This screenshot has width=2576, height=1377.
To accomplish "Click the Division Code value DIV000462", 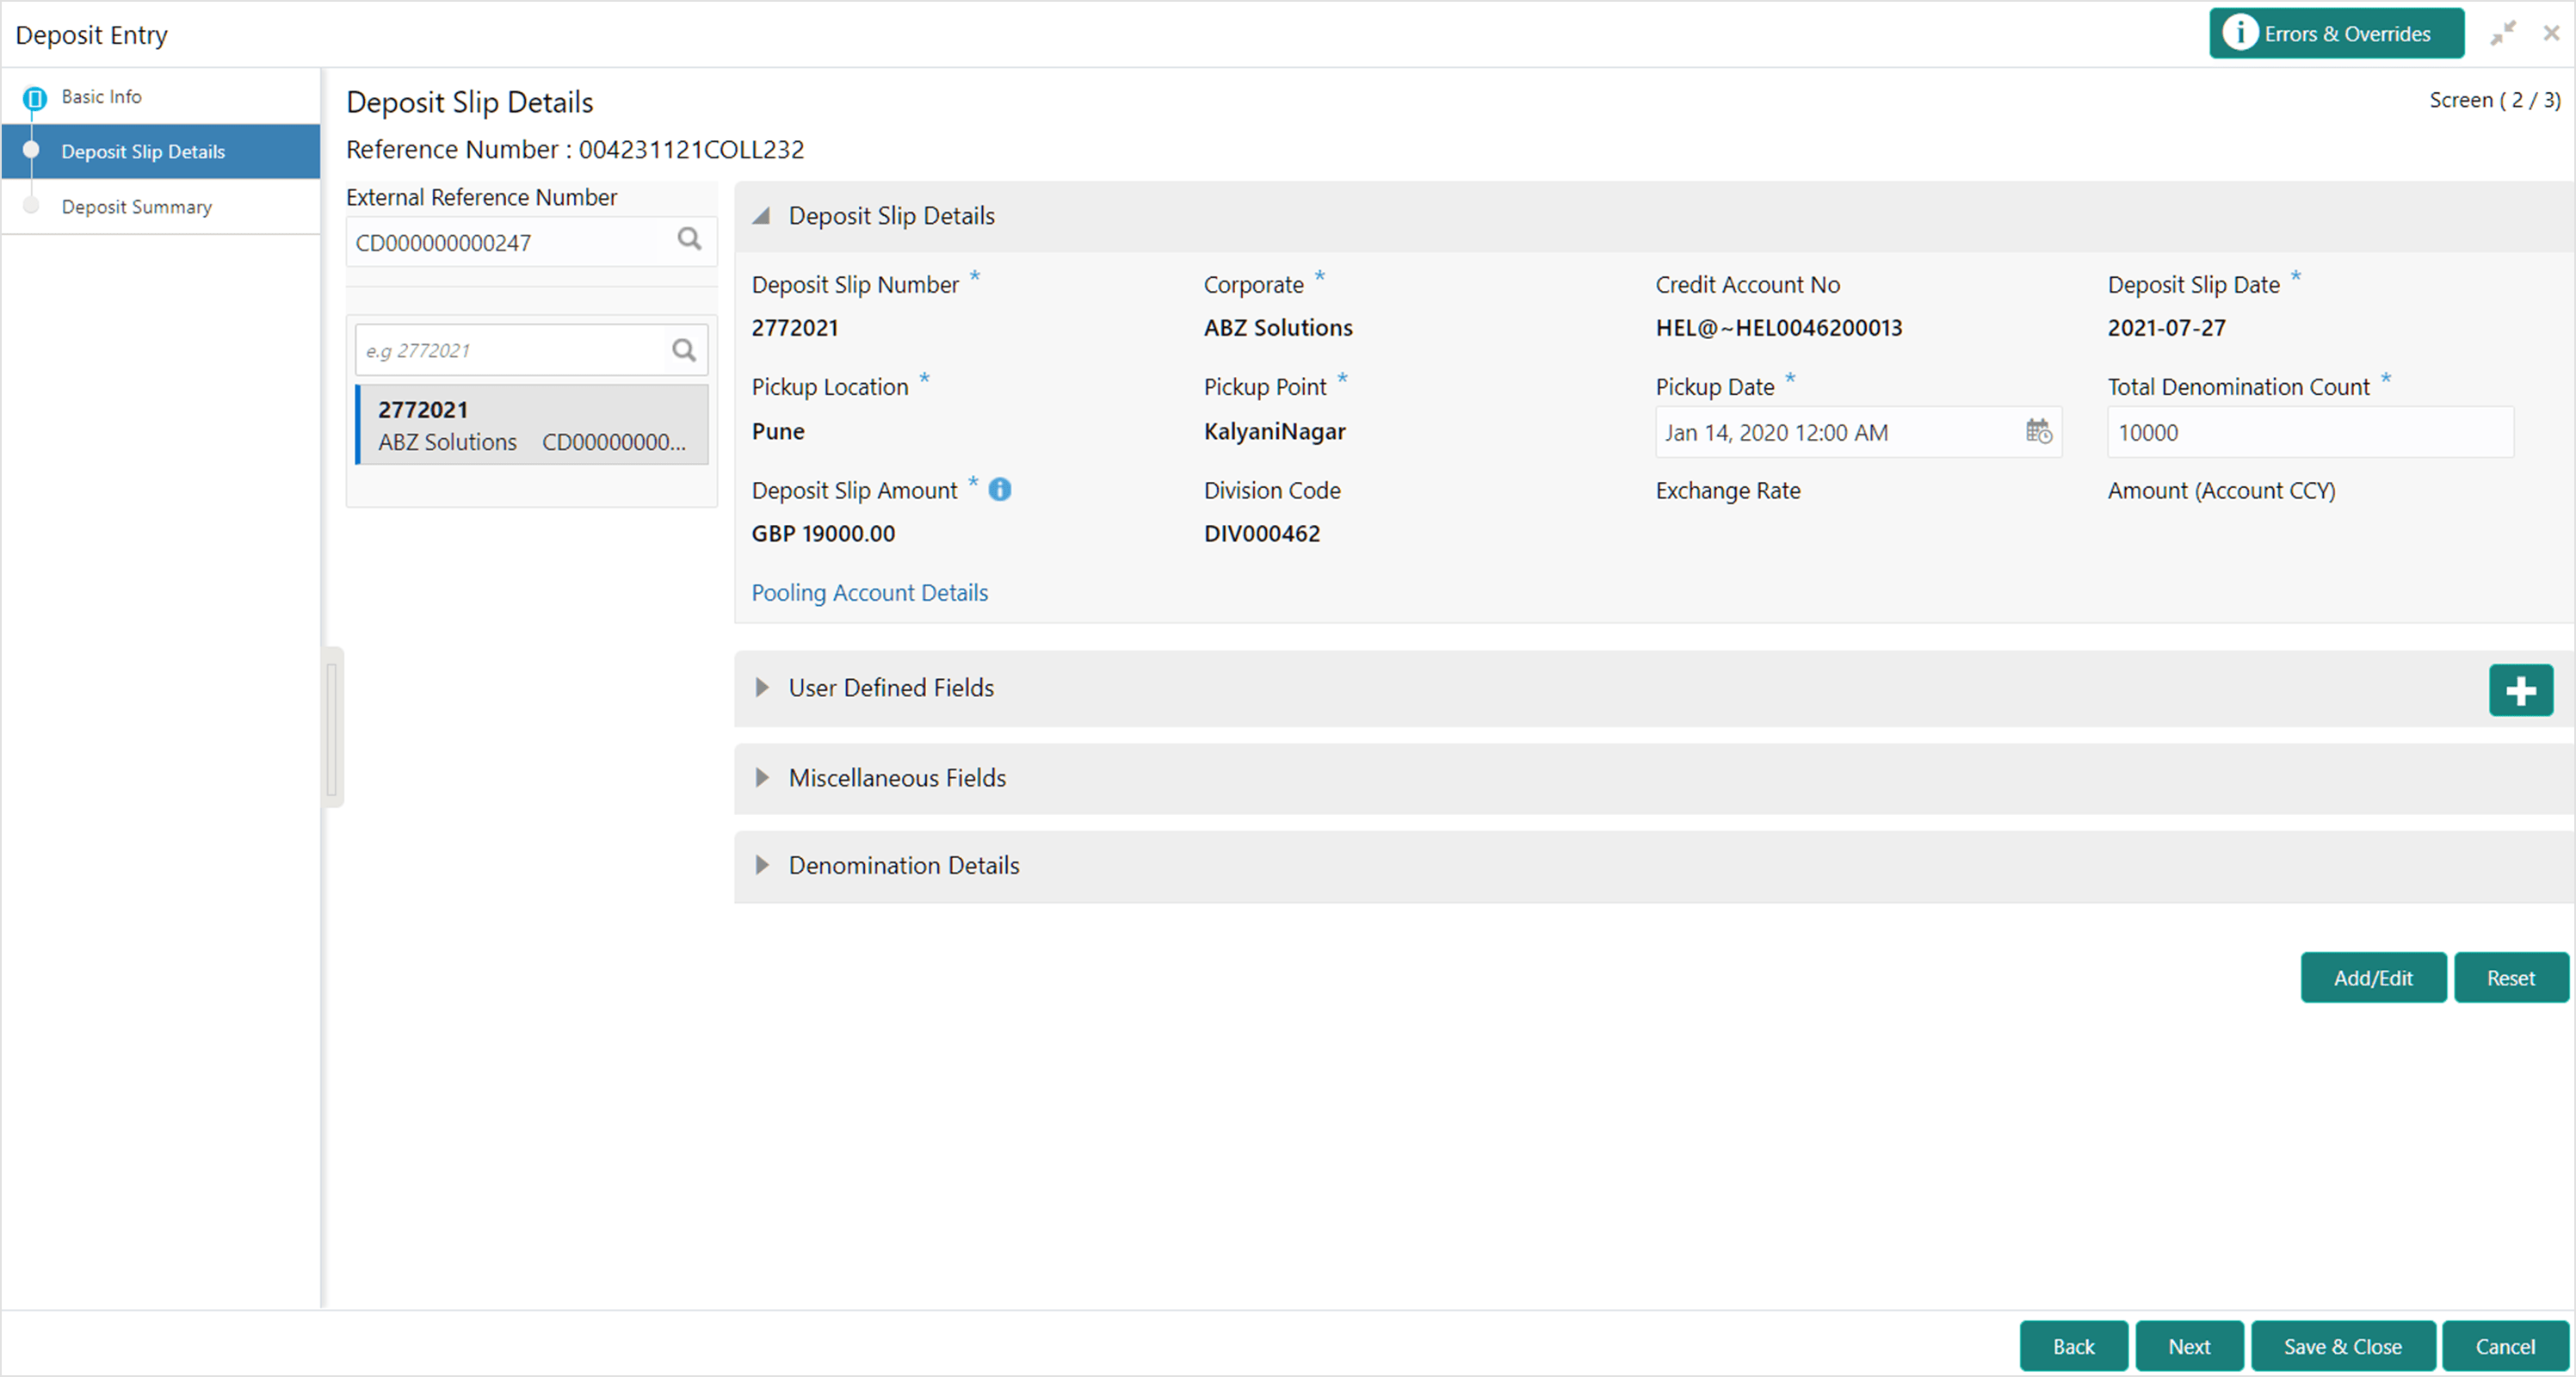I will pyautogui.click(x=1261, y=533).
